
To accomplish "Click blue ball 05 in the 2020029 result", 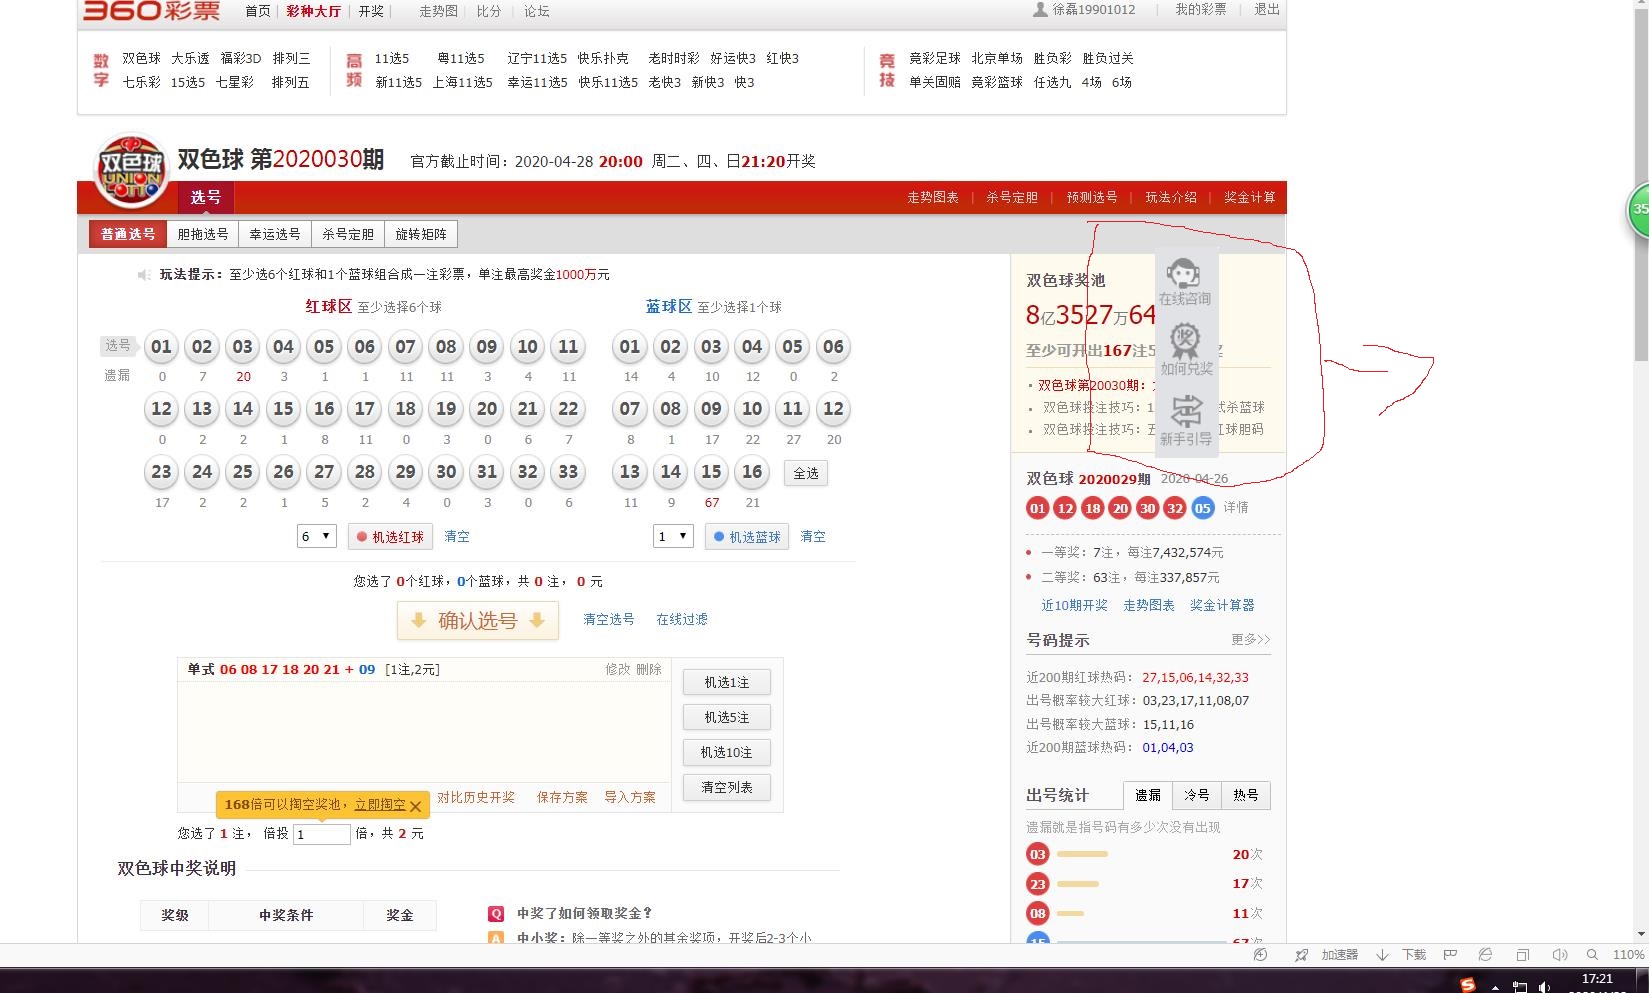I will pos(1202,508).
